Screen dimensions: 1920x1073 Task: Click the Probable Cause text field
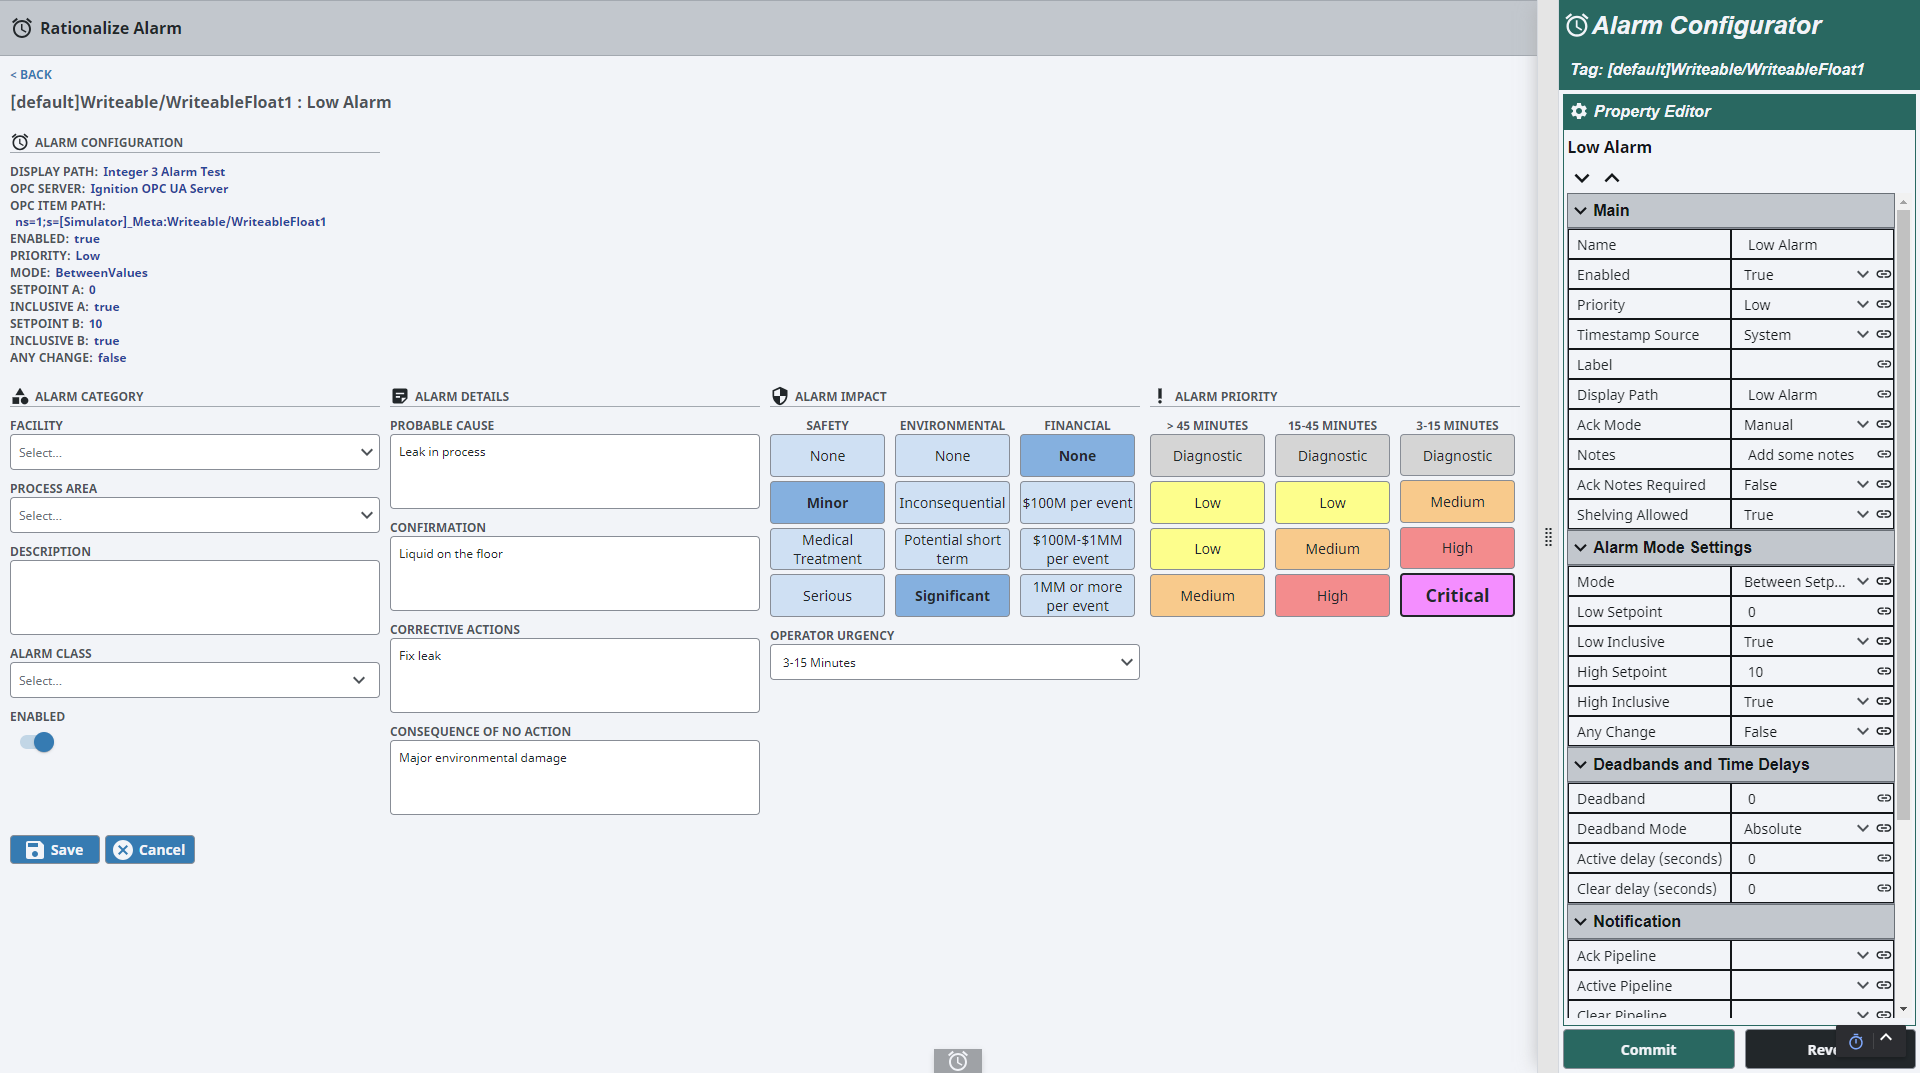575,471
